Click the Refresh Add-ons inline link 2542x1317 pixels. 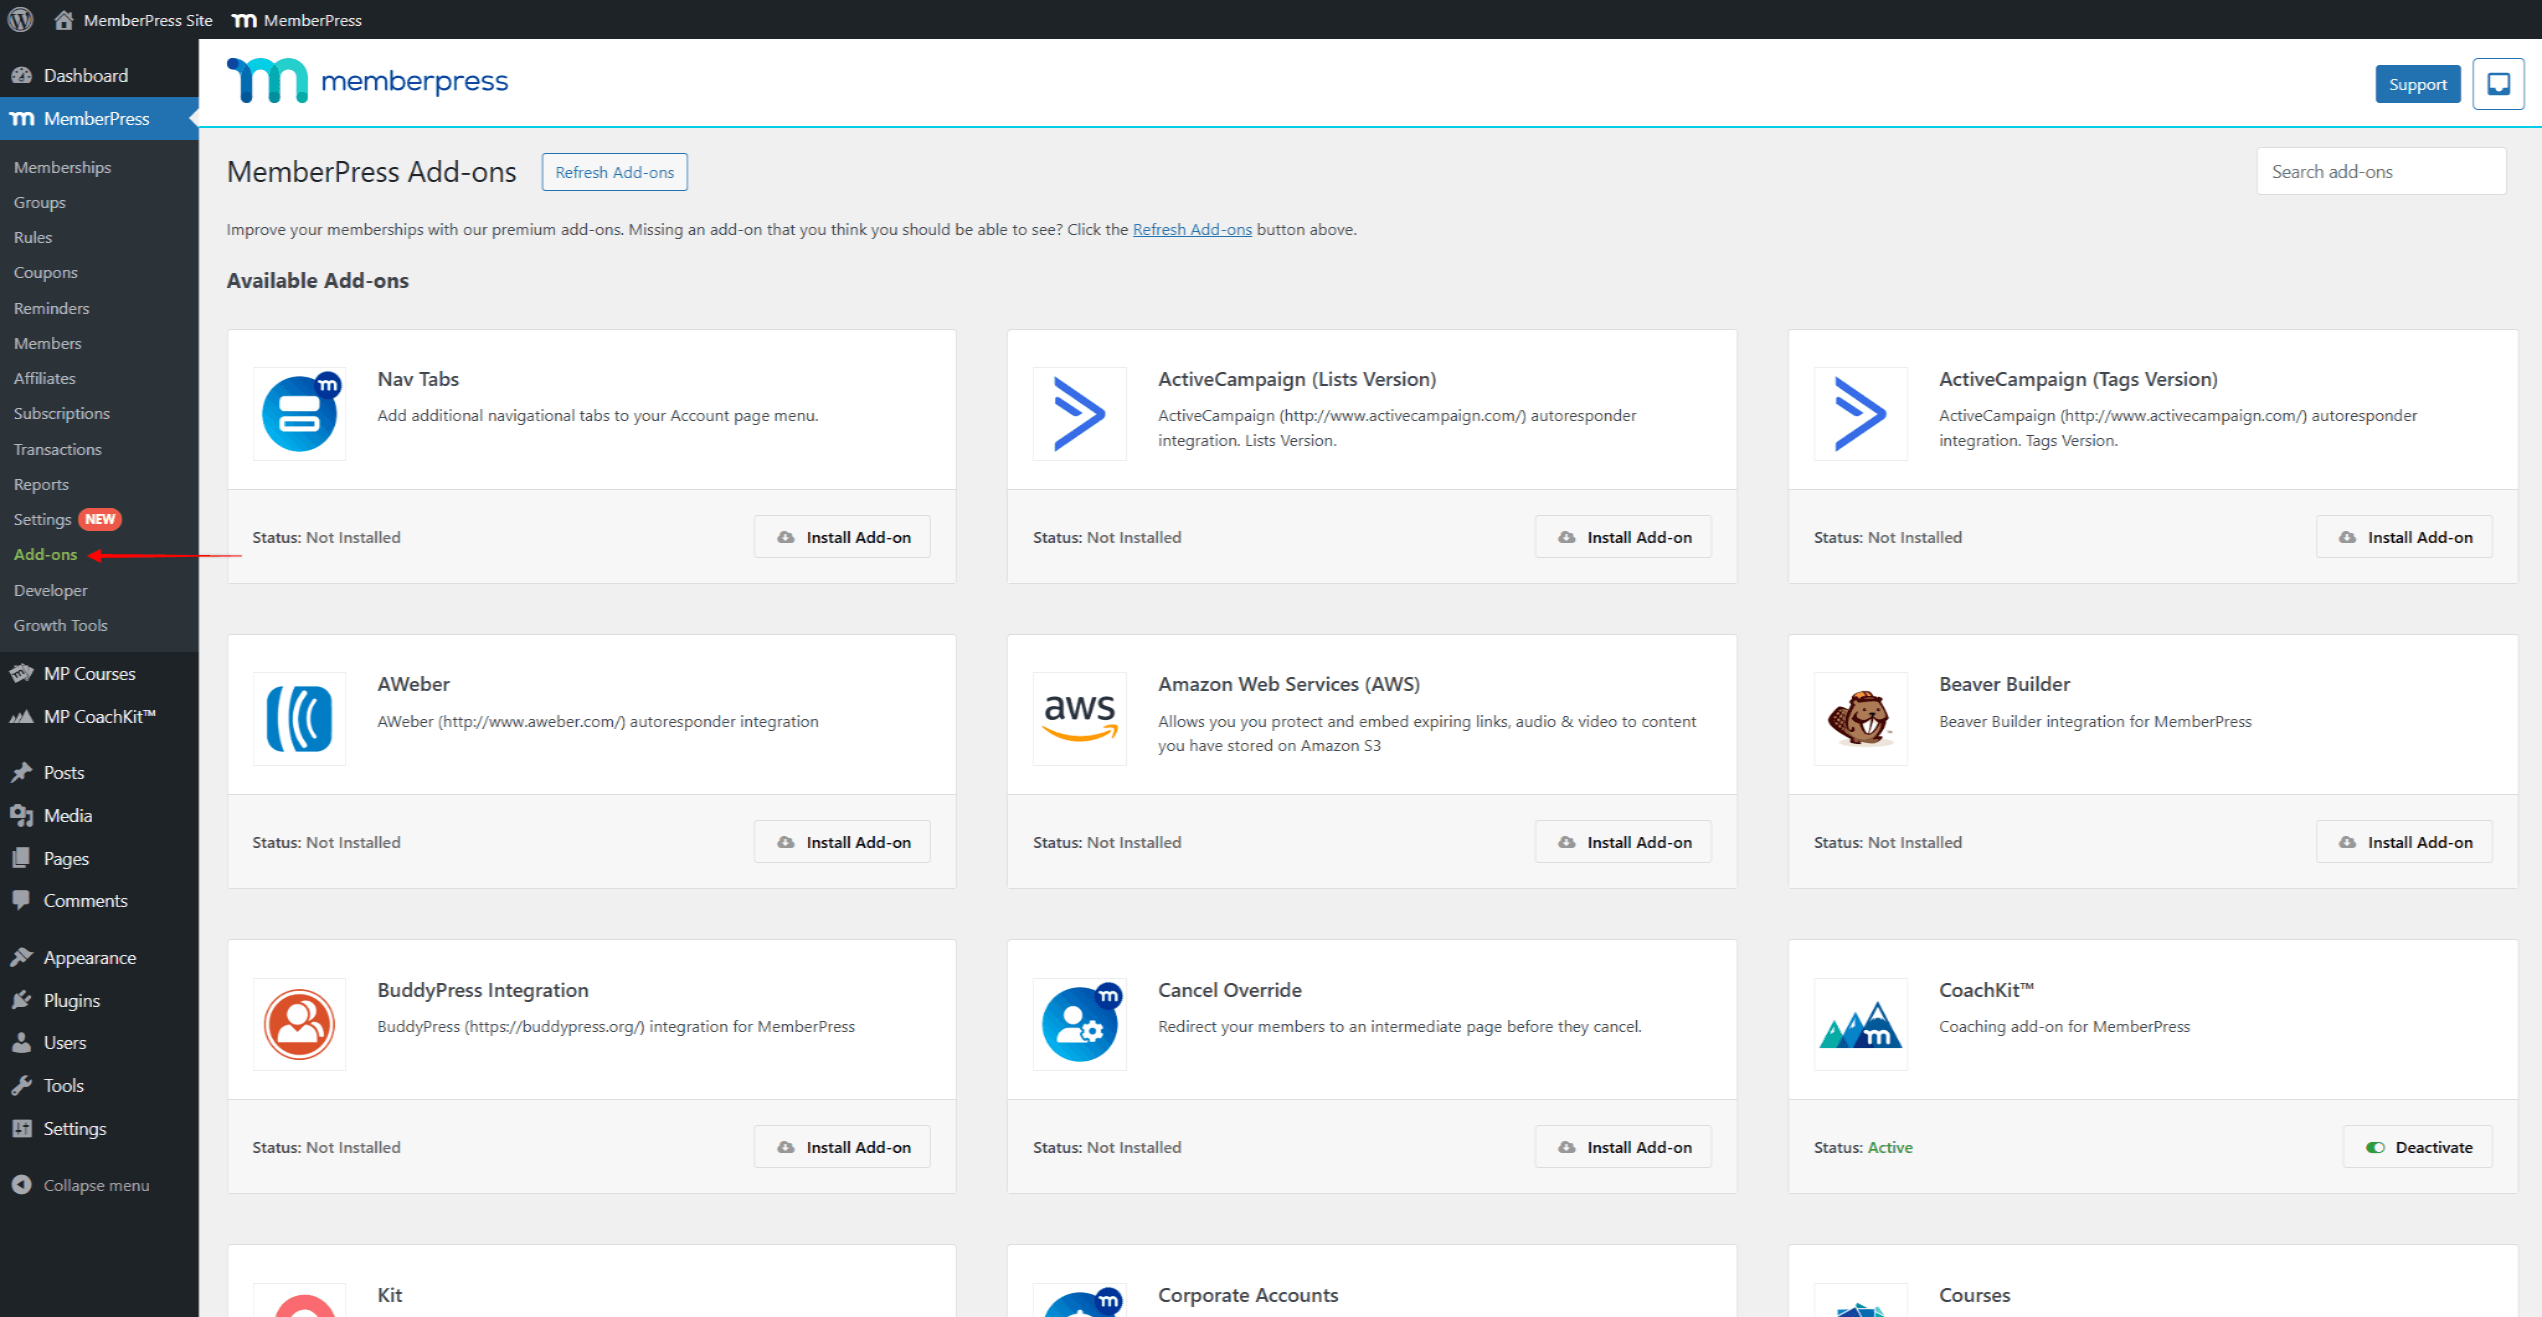click(x=1191, y=229)
